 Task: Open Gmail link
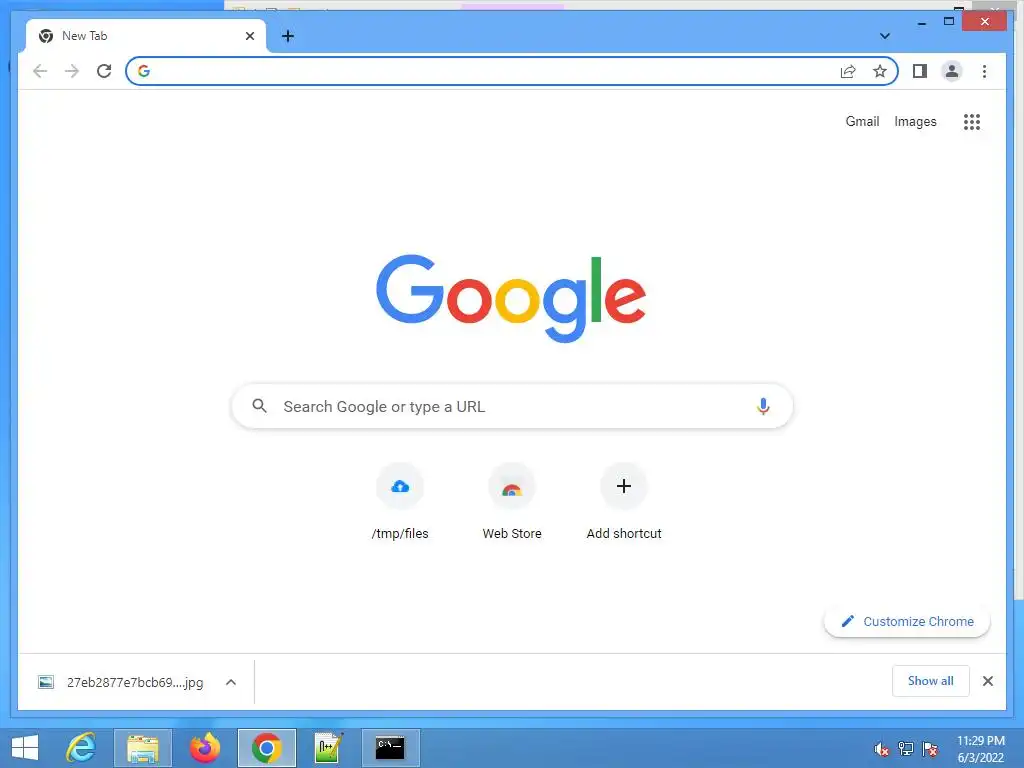(862, 121)
